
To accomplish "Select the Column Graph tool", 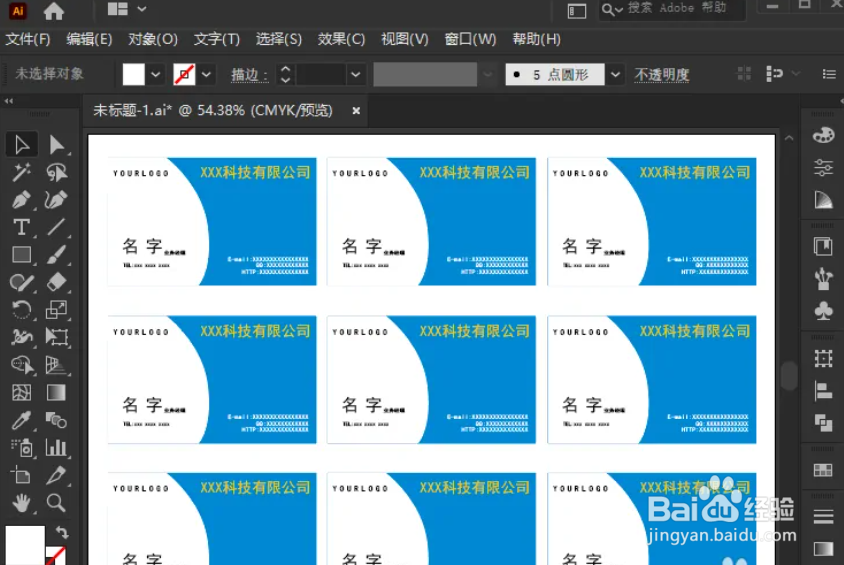I will click(57, 448).
